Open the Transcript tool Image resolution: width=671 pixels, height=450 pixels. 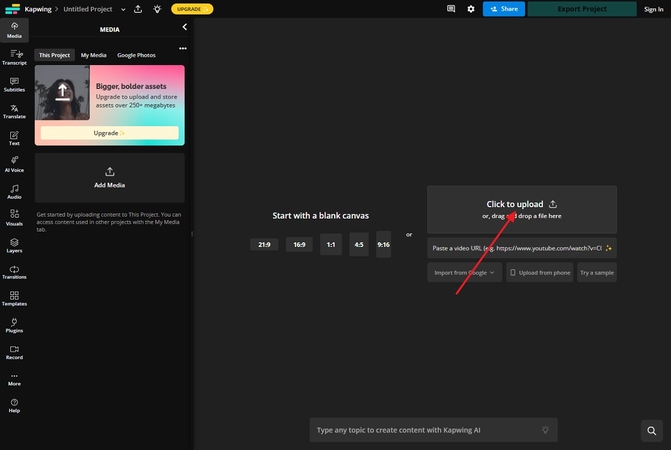(14, 57)
